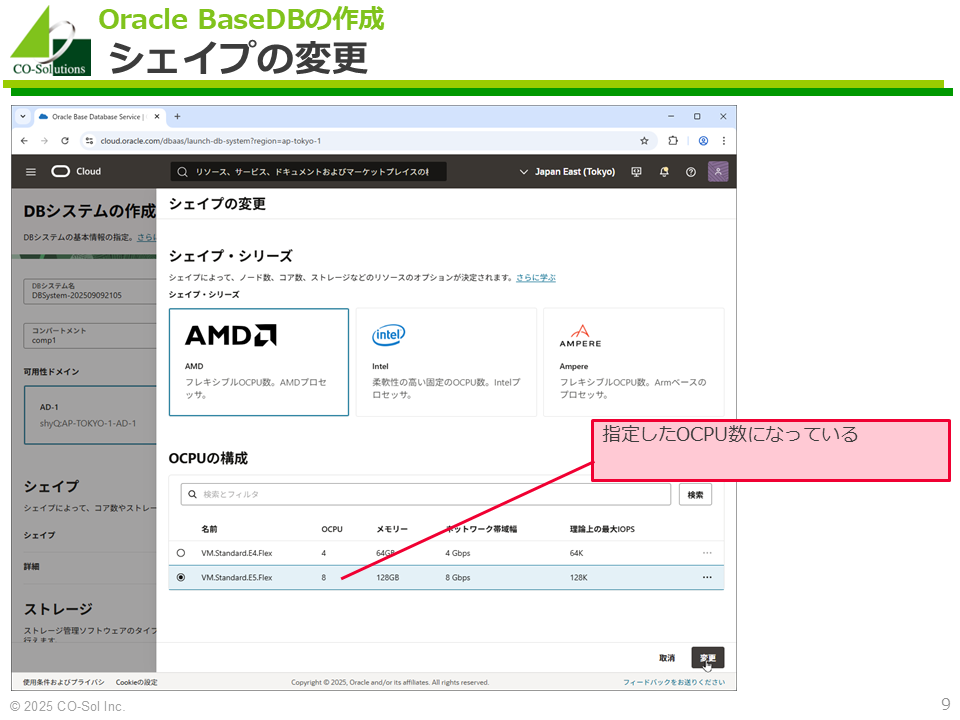
Task: Click the 名前 column header
Action: 209,529
